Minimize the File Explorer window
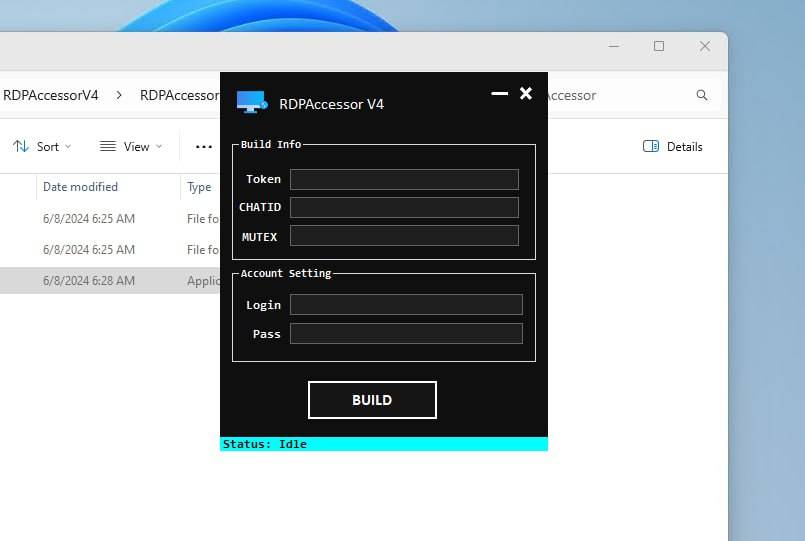This screenshot has height=541, width=805. (x=614, y=46)
